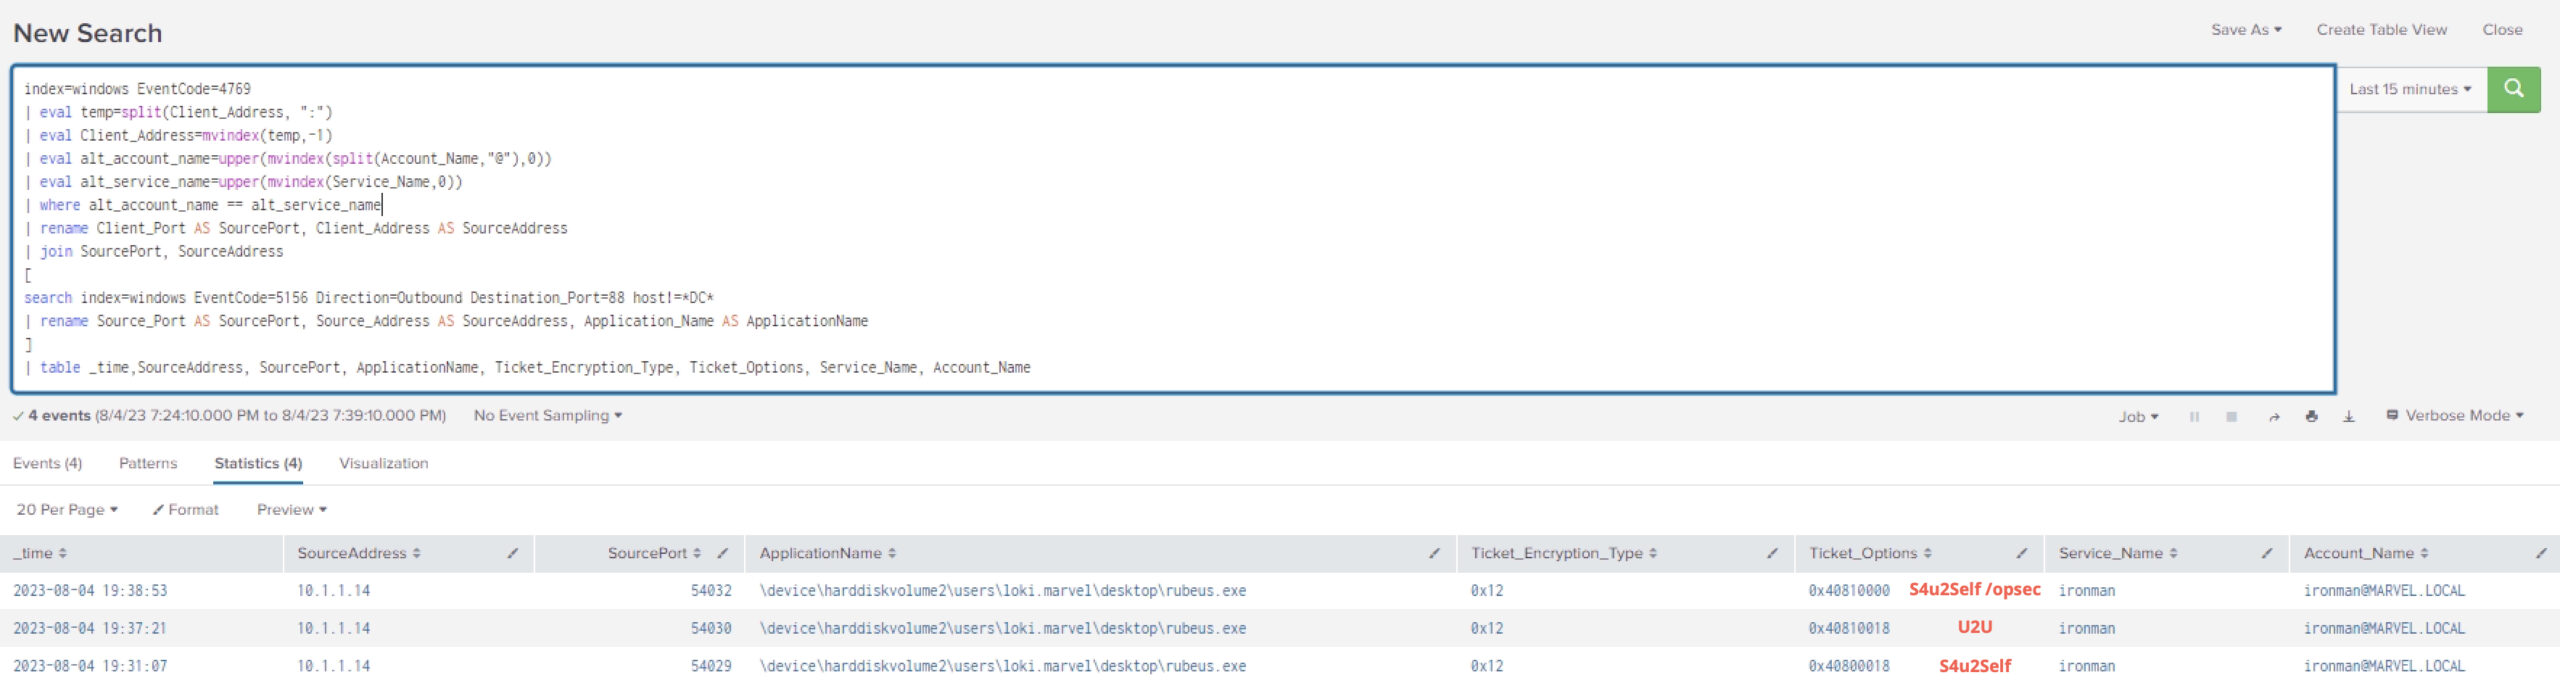
Task: Sort by the Ticket_Encryption_Type column arrows
Action: click(x=1653, y=553)
